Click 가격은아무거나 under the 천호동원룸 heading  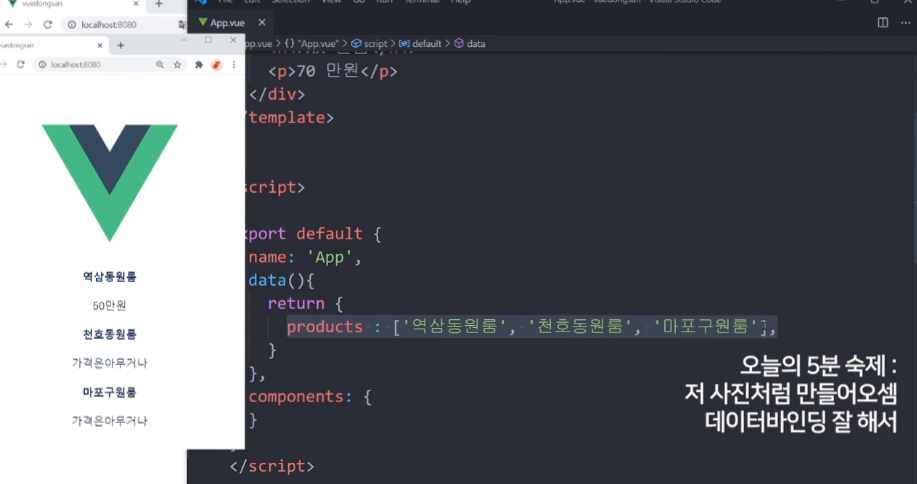click(x=109, y=363)
